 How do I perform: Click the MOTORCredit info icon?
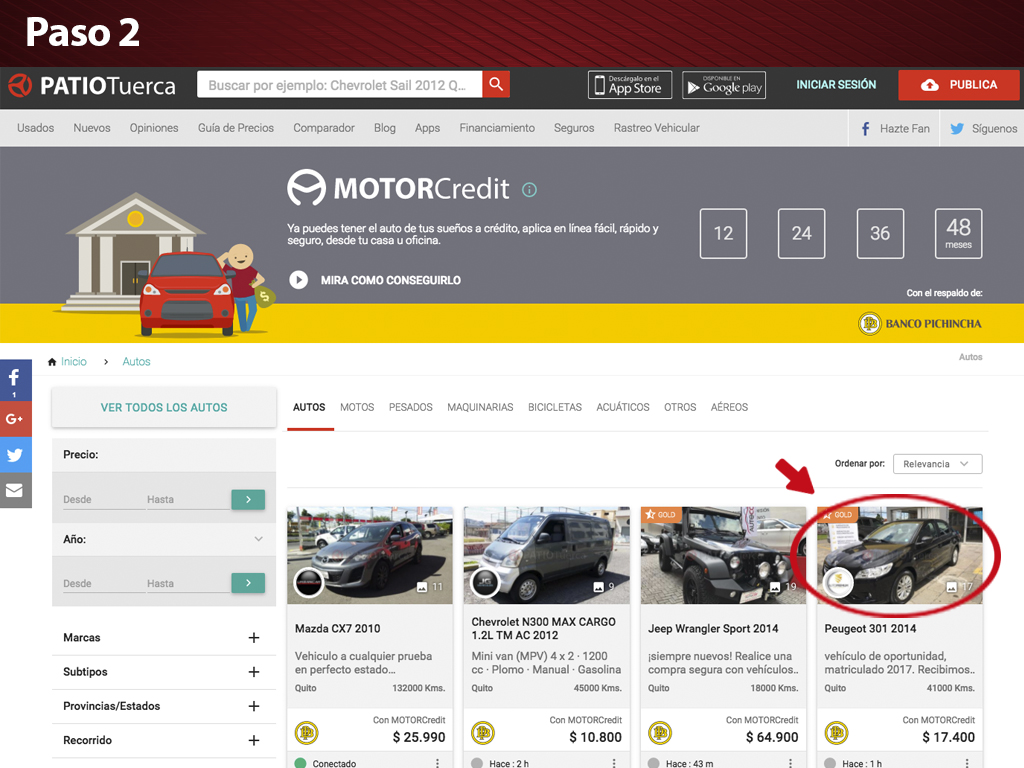click(x=529, y=190)
